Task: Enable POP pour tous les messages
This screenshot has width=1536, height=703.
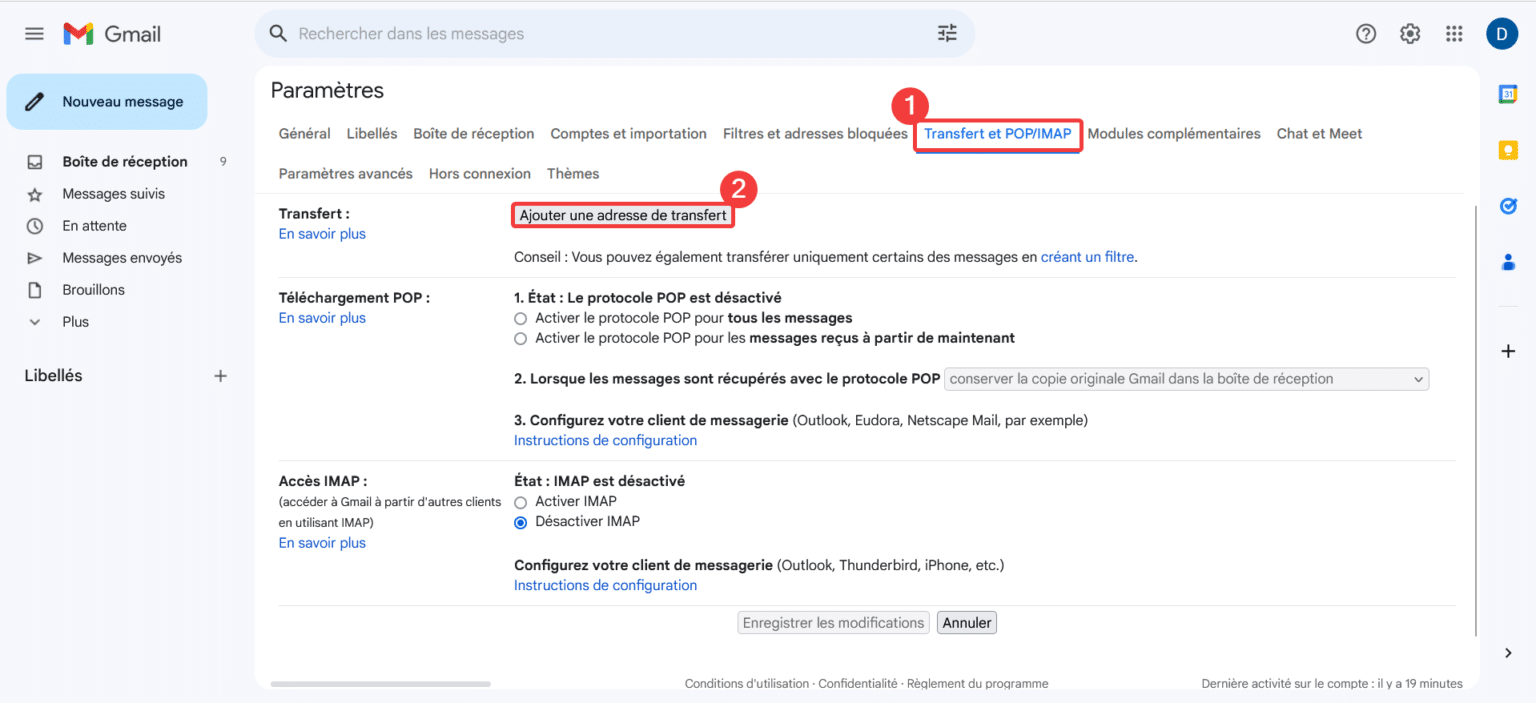Action: click(x=520, y=318)
